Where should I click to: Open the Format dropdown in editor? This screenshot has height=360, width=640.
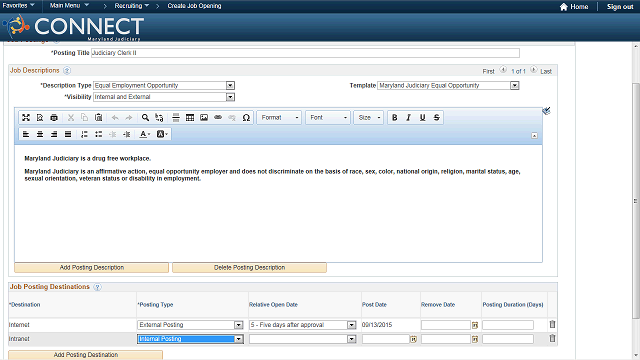coord(279,118)
